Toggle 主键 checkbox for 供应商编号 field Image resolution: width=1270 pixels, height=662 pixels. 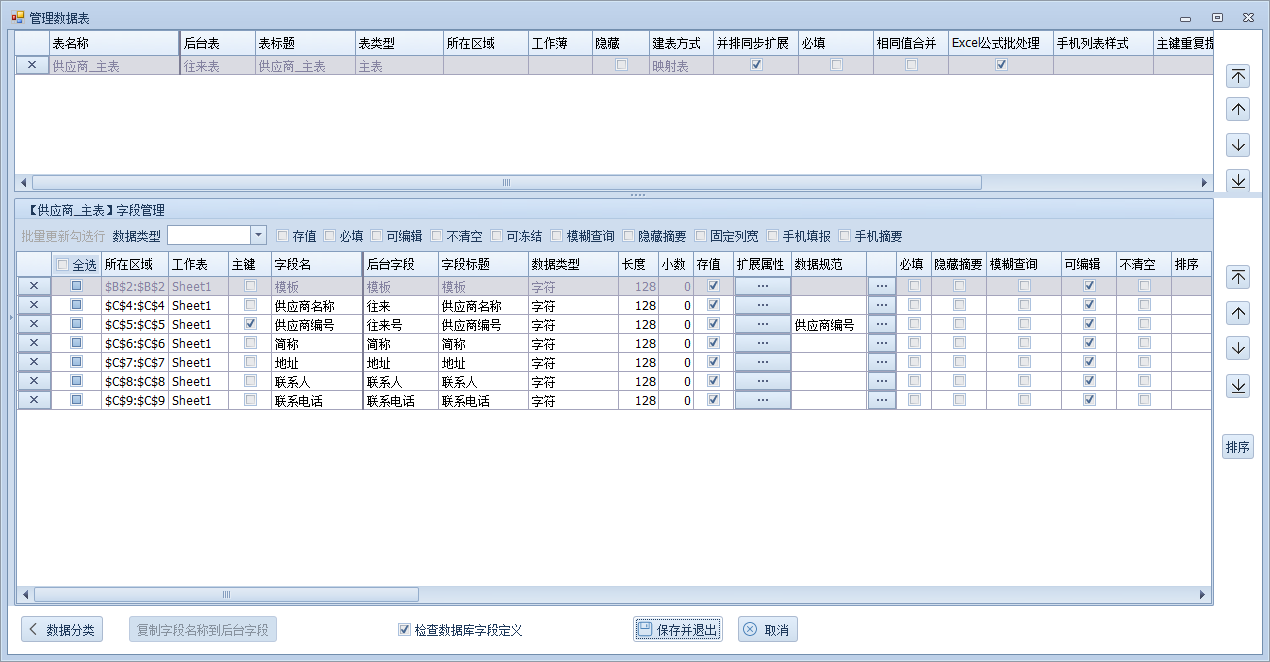(250, 324)
